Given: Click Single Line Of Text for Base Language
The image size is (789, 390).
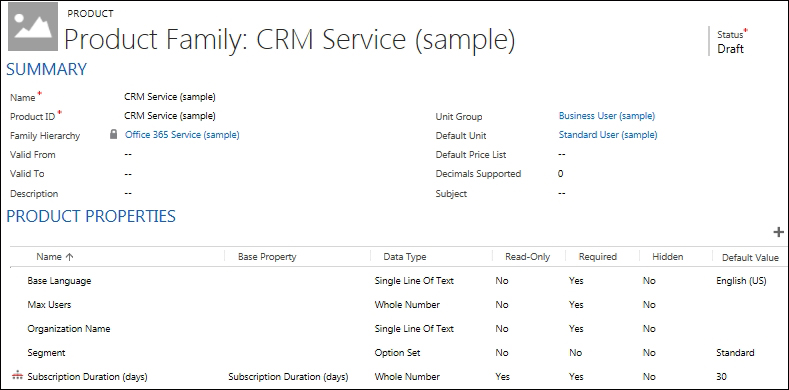Looking at the screenshot, I should (414, 281).
